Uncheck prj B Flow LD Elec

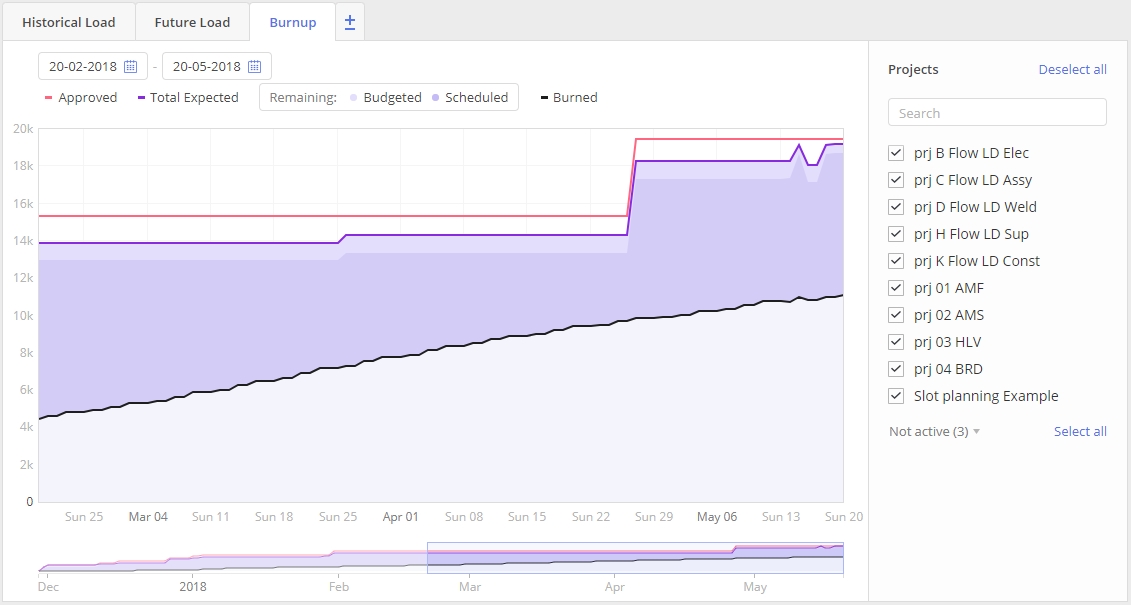coord(896,153)
